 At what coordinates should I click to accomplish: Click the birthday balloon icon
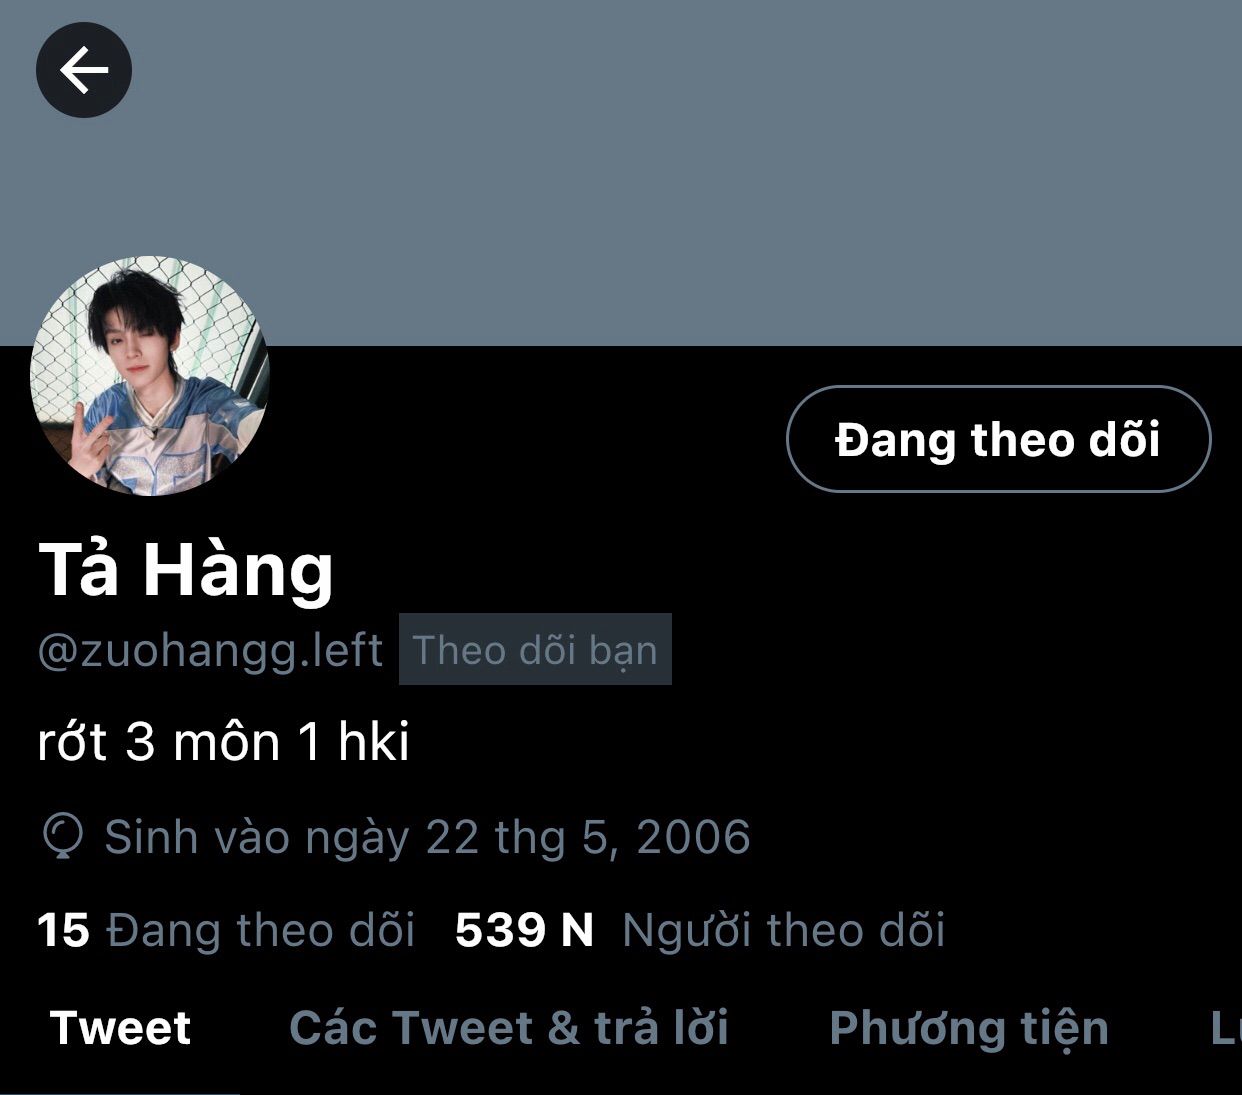pyautogui.click(x=62, y=838)
